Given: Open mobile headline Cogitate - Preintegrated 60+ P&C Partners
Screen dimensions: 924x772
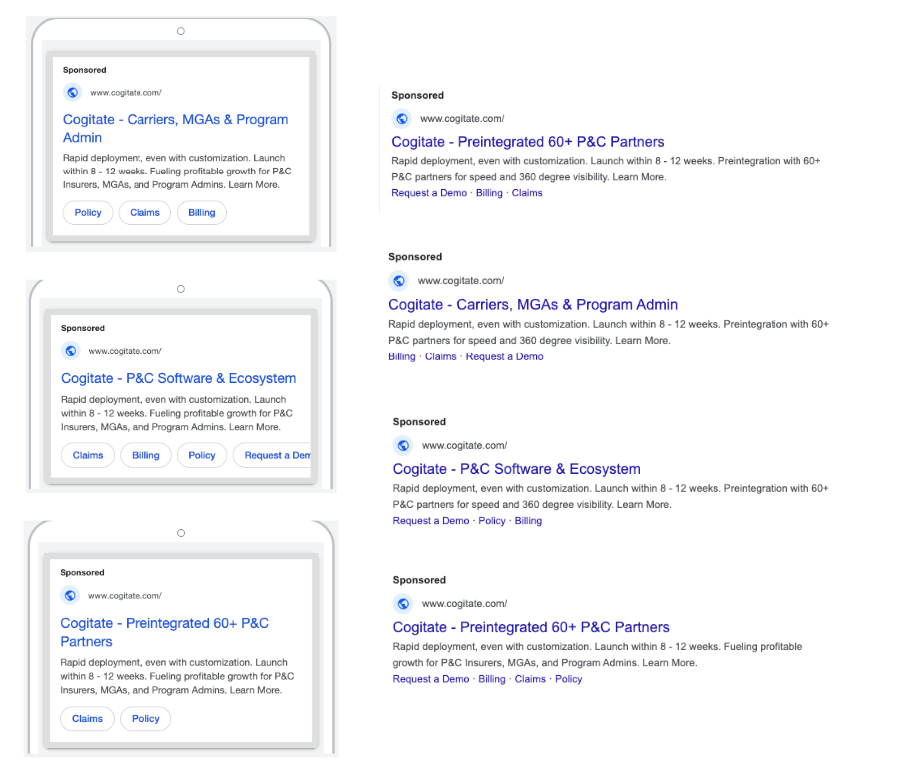Looking at the screenshot, I should (x=164, y=632).
